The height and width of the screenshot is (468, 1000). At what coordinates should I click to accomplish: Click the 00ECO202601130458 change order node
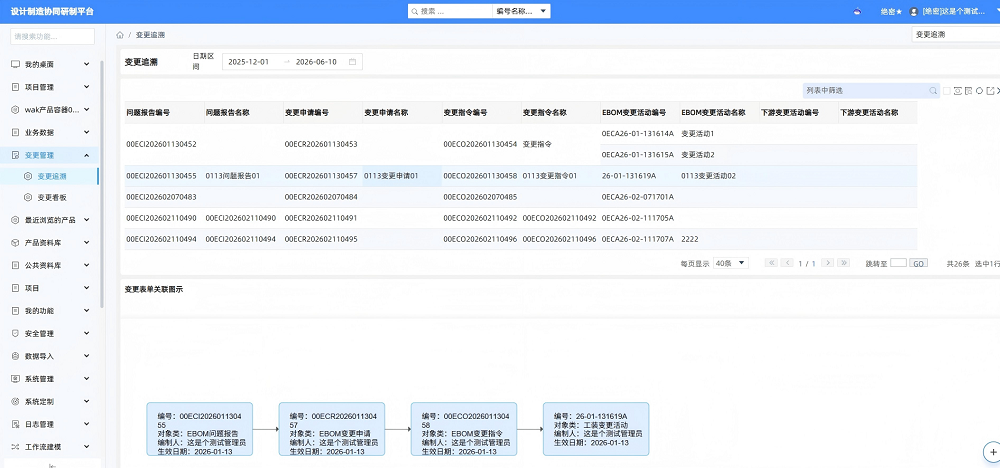[x=464, y=429]
